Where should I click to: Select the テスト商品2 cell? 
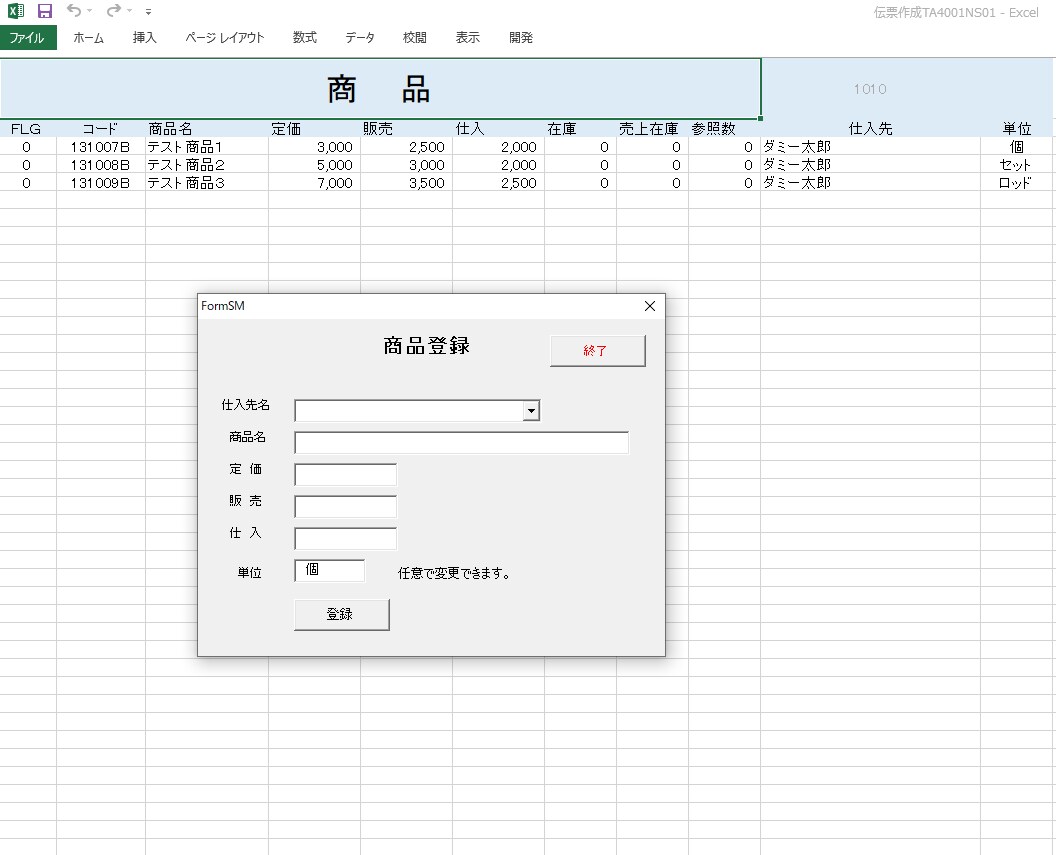click(207, 165)
